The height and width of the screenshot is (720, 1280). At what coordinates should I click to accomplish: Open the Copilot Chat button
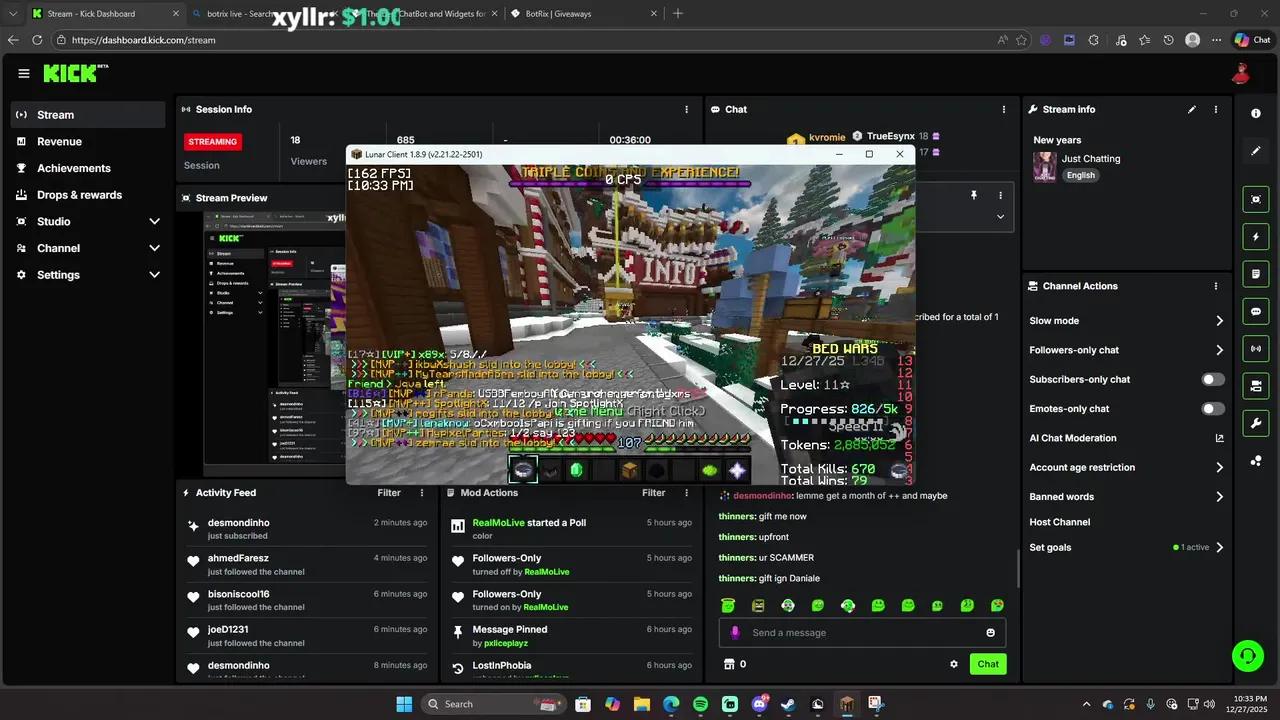pyautogui.click(x=1252, y=40)
